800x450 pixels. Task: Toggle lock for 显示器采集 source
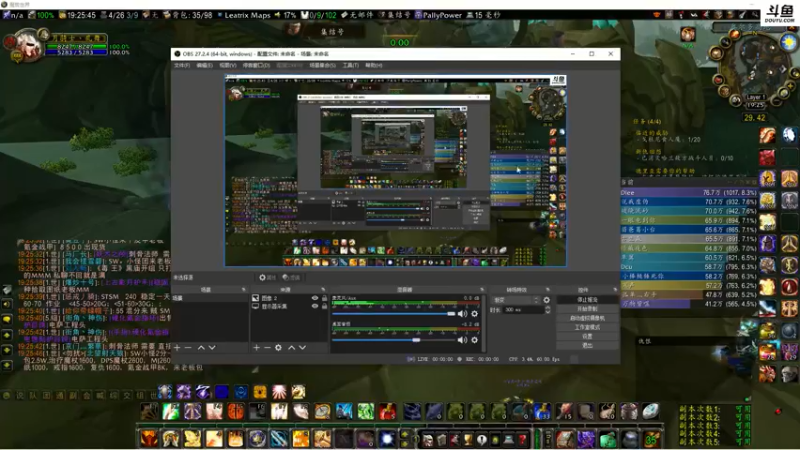coord(324,306)
